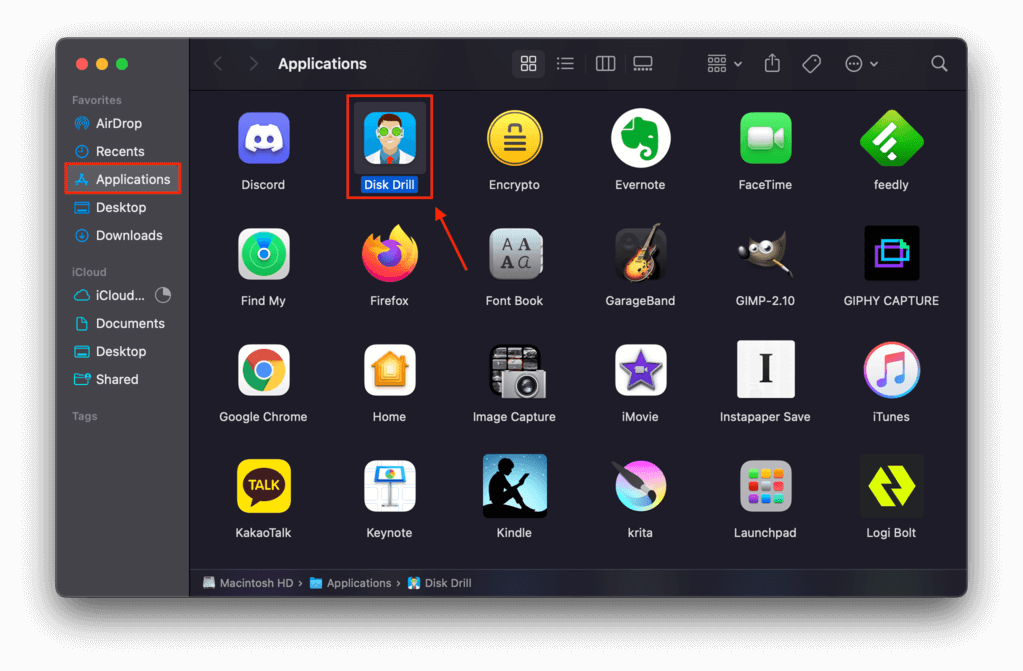This screenshot has width=1023, height=671.
Task: Select the feedly app icon
Action: 891,138
